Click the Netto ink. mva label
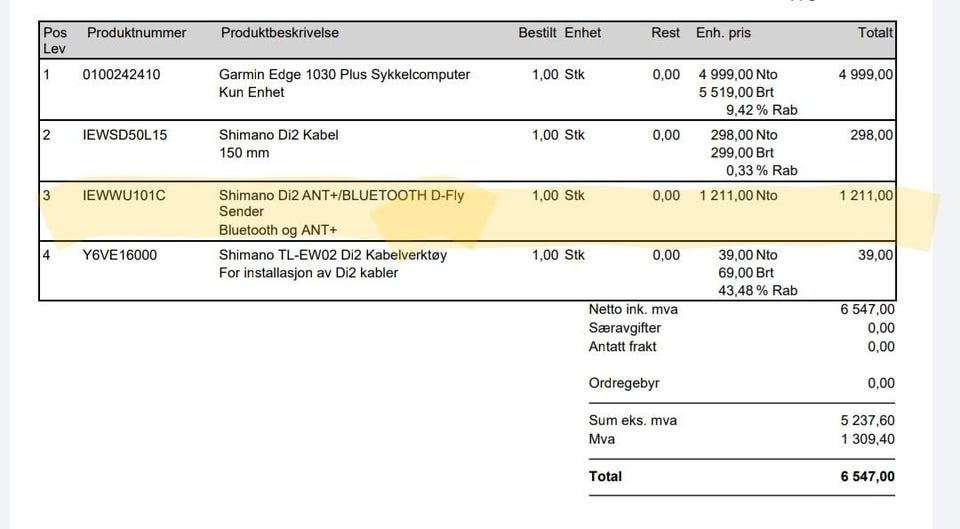The image size is (960, 529). [633, 310]
